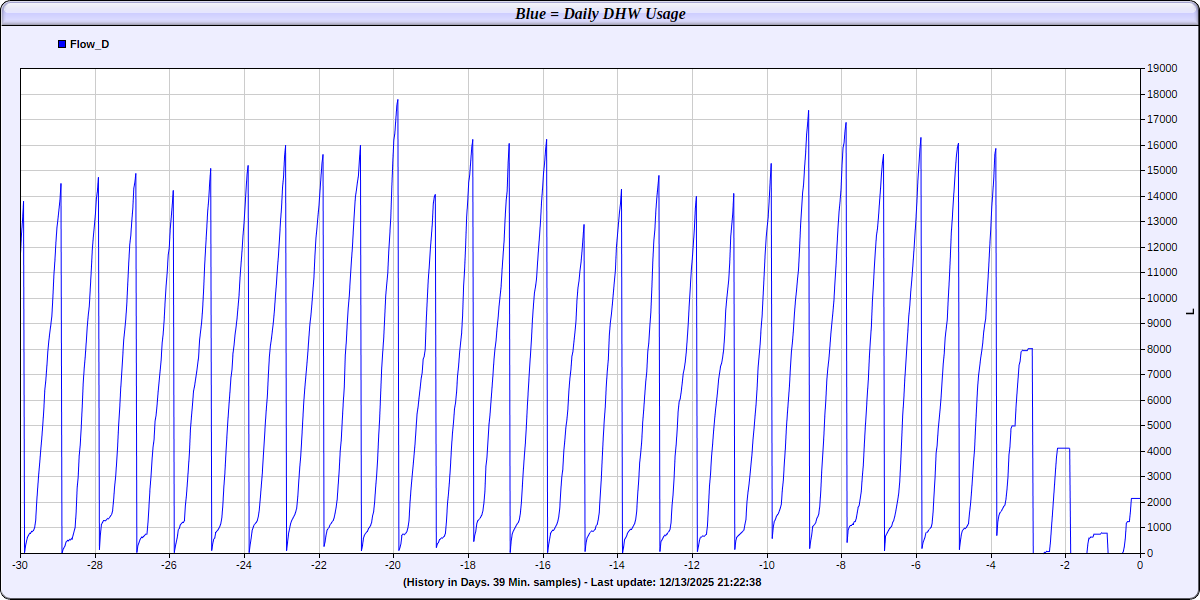The height and width of the screenshot is (600, 1200).
Task: Pick the -16 x-axis day label
Action: pyautogui.click(x=543, y=565)
